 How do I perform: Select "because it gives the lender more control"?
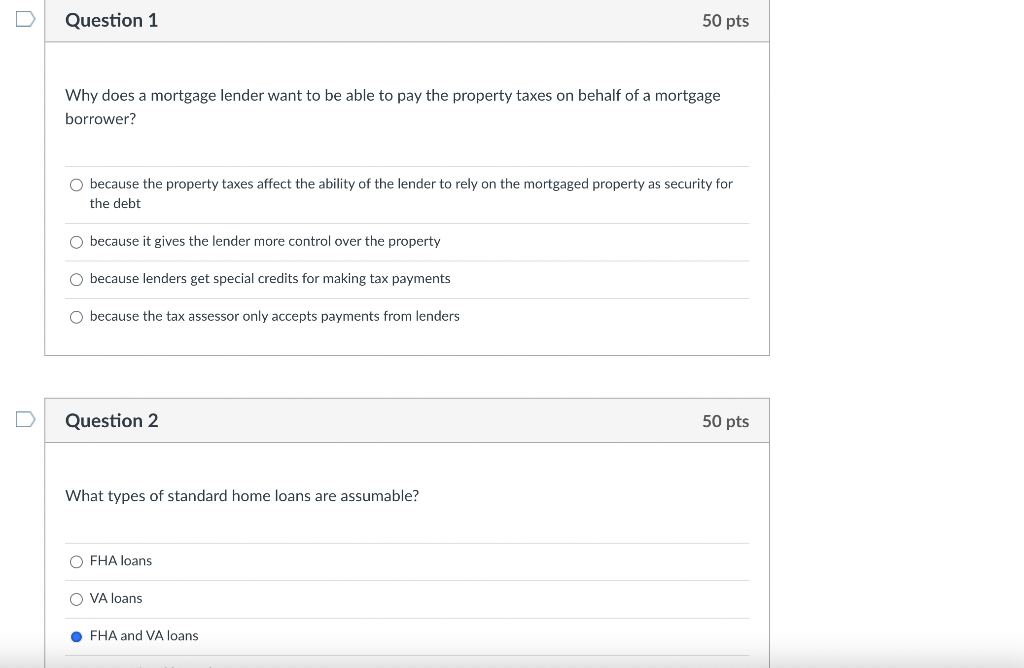(76, 242)
